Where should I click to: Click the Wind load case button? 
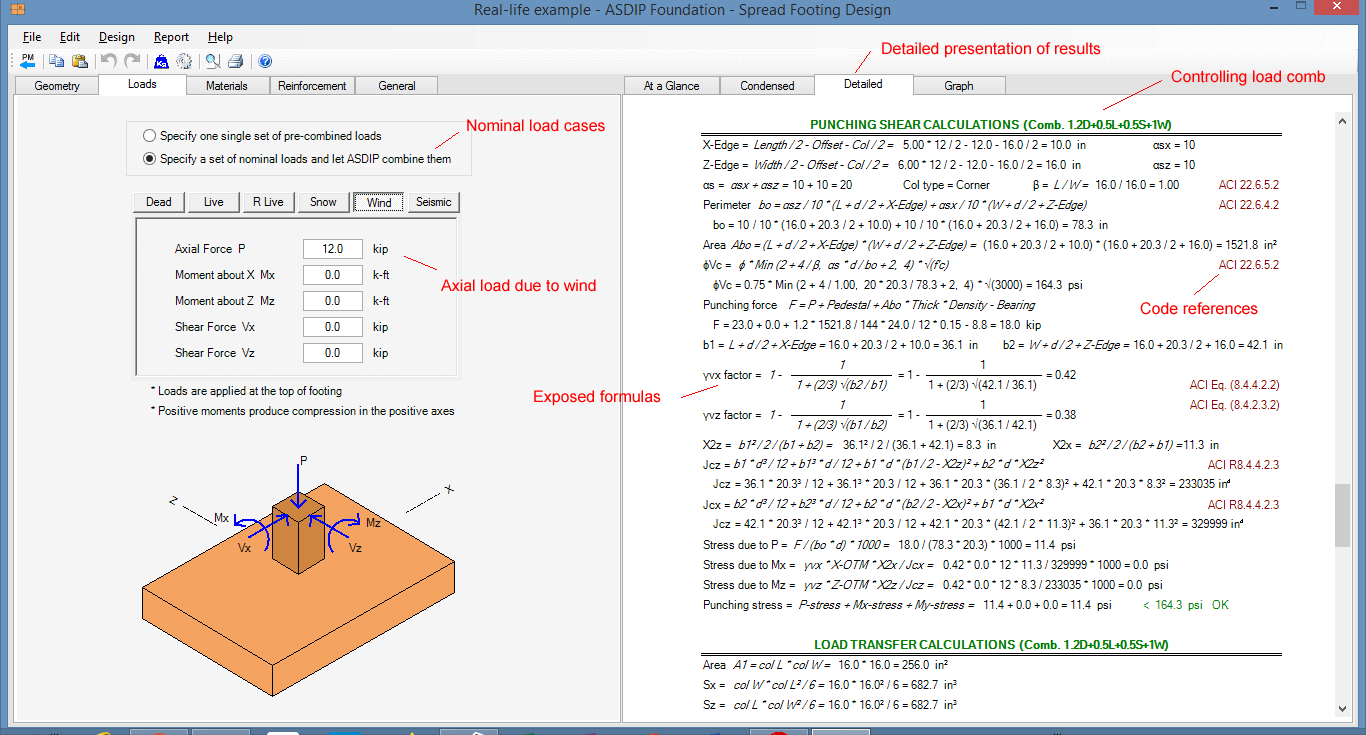[x=379, y=202]
